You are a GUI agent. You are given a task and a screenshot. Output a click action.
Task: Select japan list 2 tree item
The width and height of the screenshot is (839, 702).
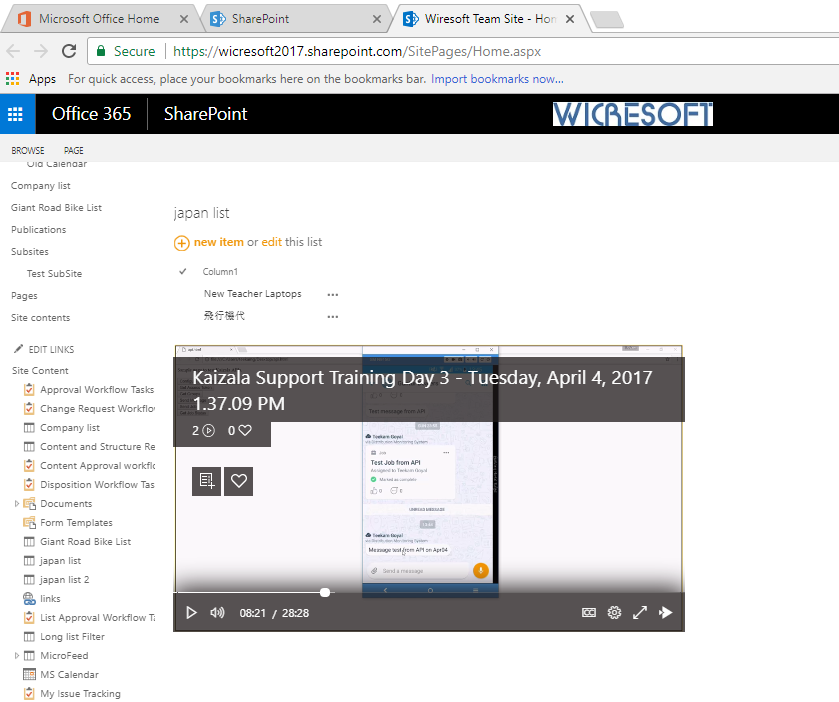pyautogui.click(x=64, y=579)
